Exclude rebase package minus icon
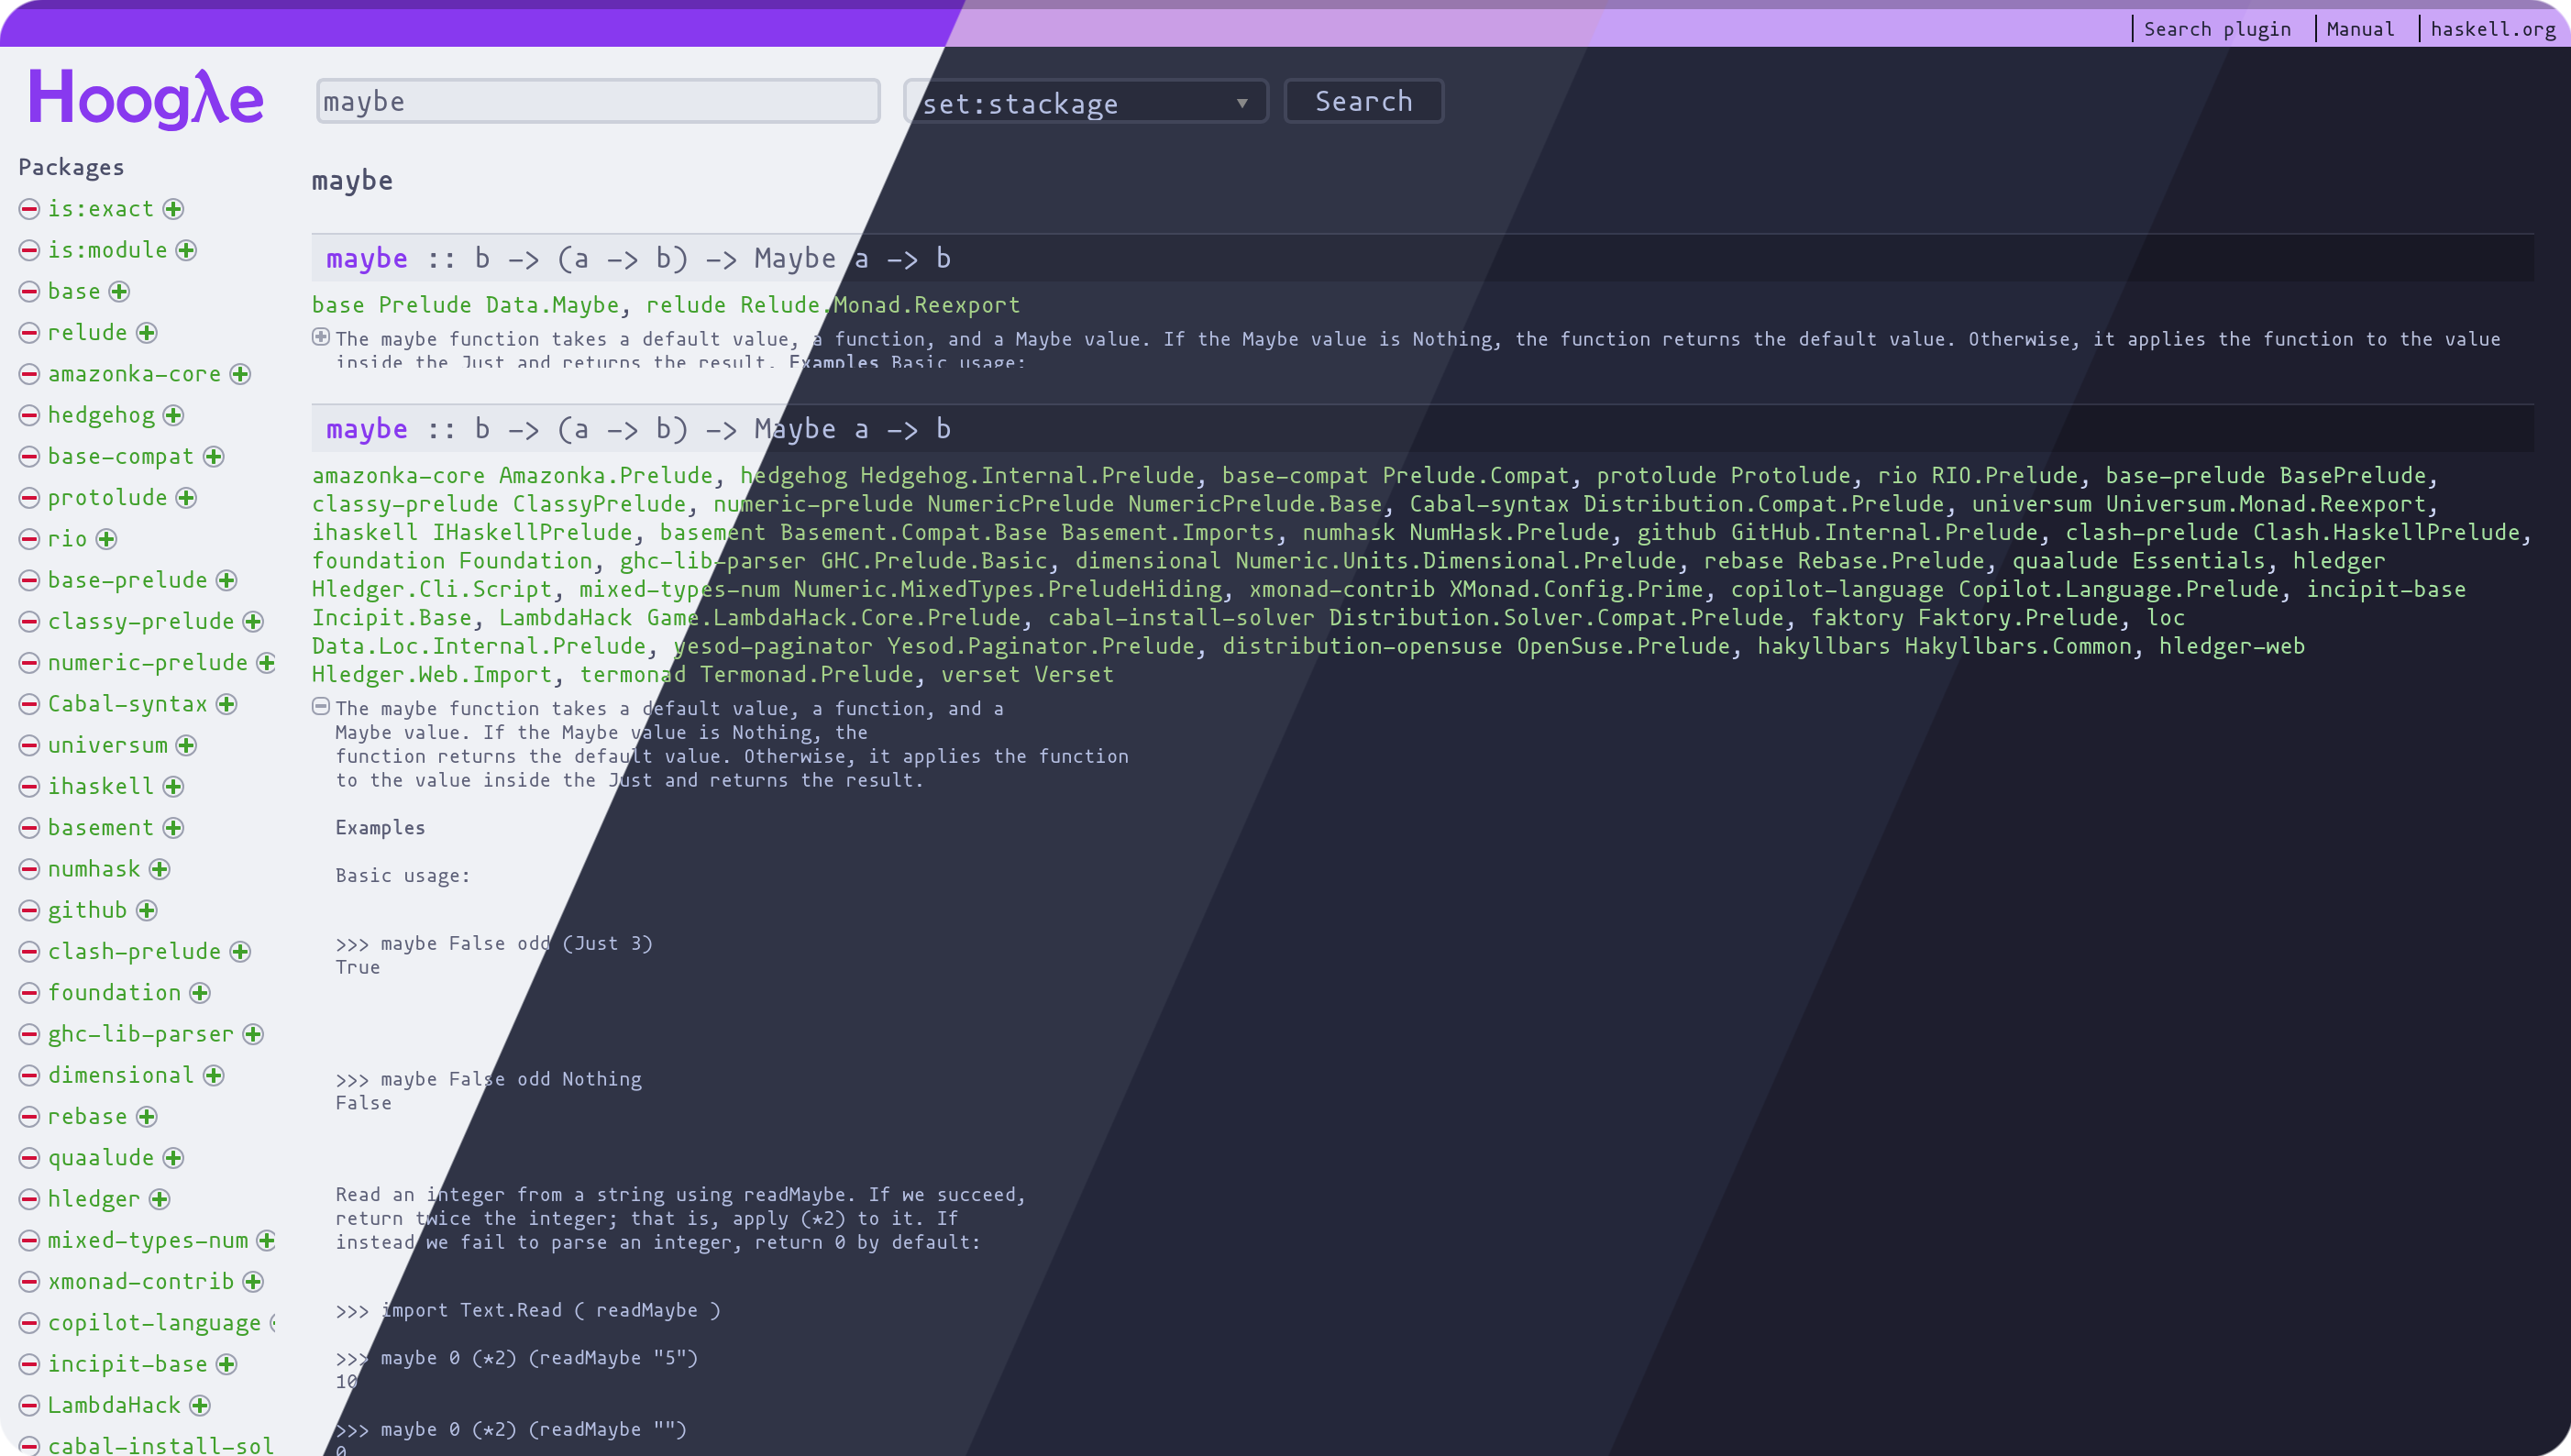The width and height of the screenshot is (2571, 1456). click(x=29, y=1117)
